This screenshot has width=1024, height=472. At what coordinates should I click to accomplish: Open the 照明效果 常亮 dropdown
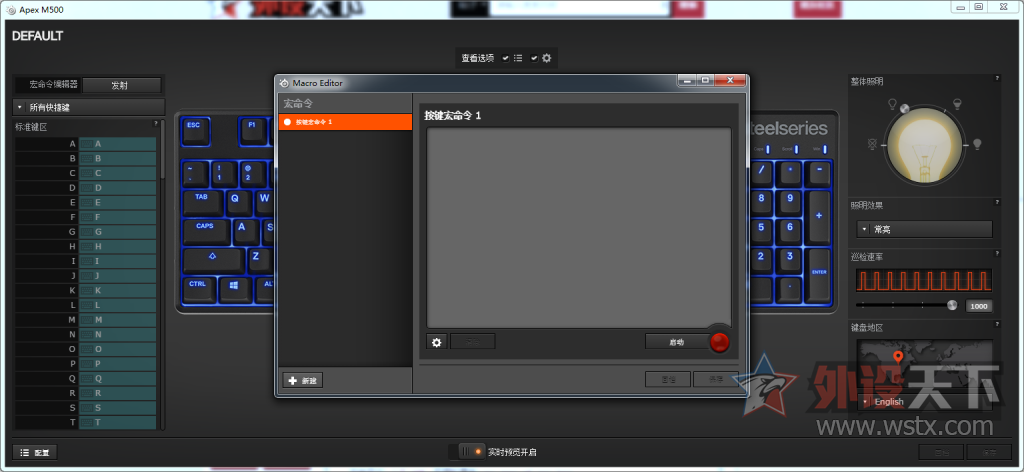point(924,229)
